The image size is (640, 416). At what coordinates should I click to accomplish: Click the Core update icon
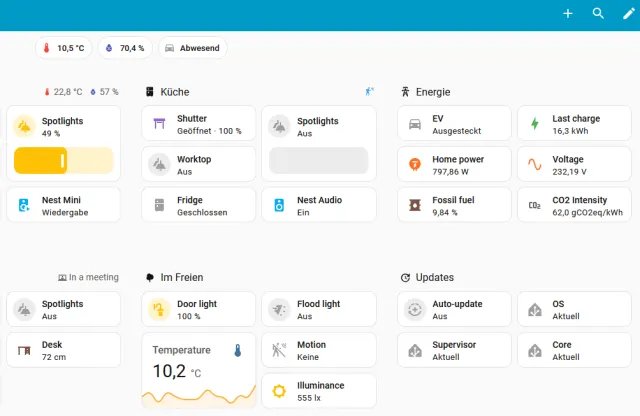(x=535, y=350)
